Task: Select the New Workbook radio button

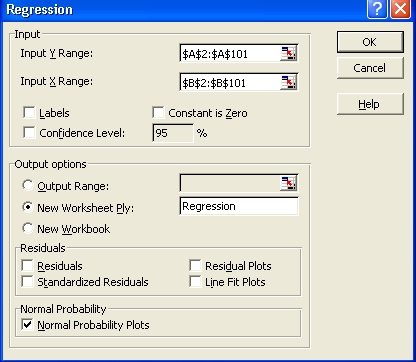Action: pos(28,228)
